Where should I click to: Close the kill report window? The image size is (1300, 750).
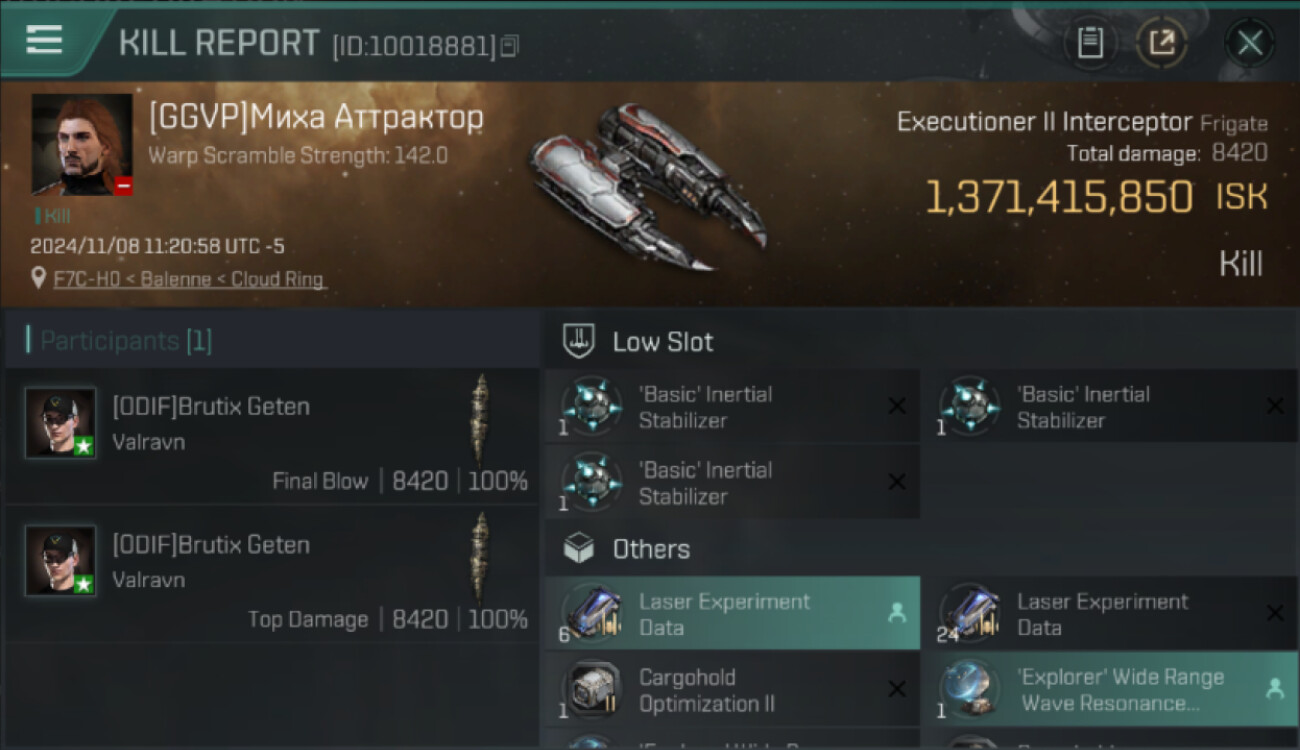pos(1249,43)
